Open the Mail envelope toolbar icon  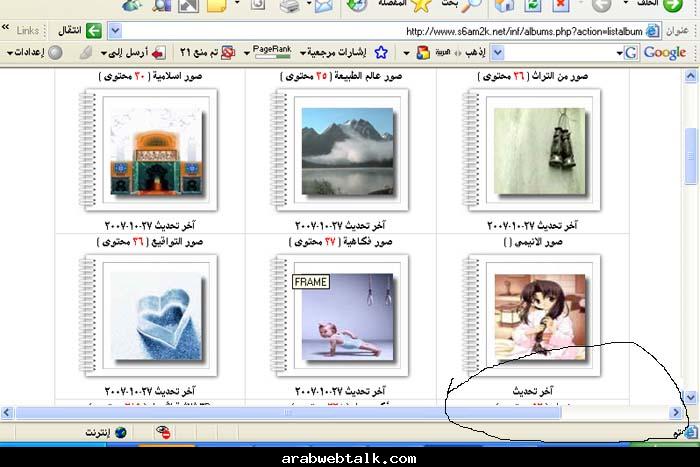[323, 5]
